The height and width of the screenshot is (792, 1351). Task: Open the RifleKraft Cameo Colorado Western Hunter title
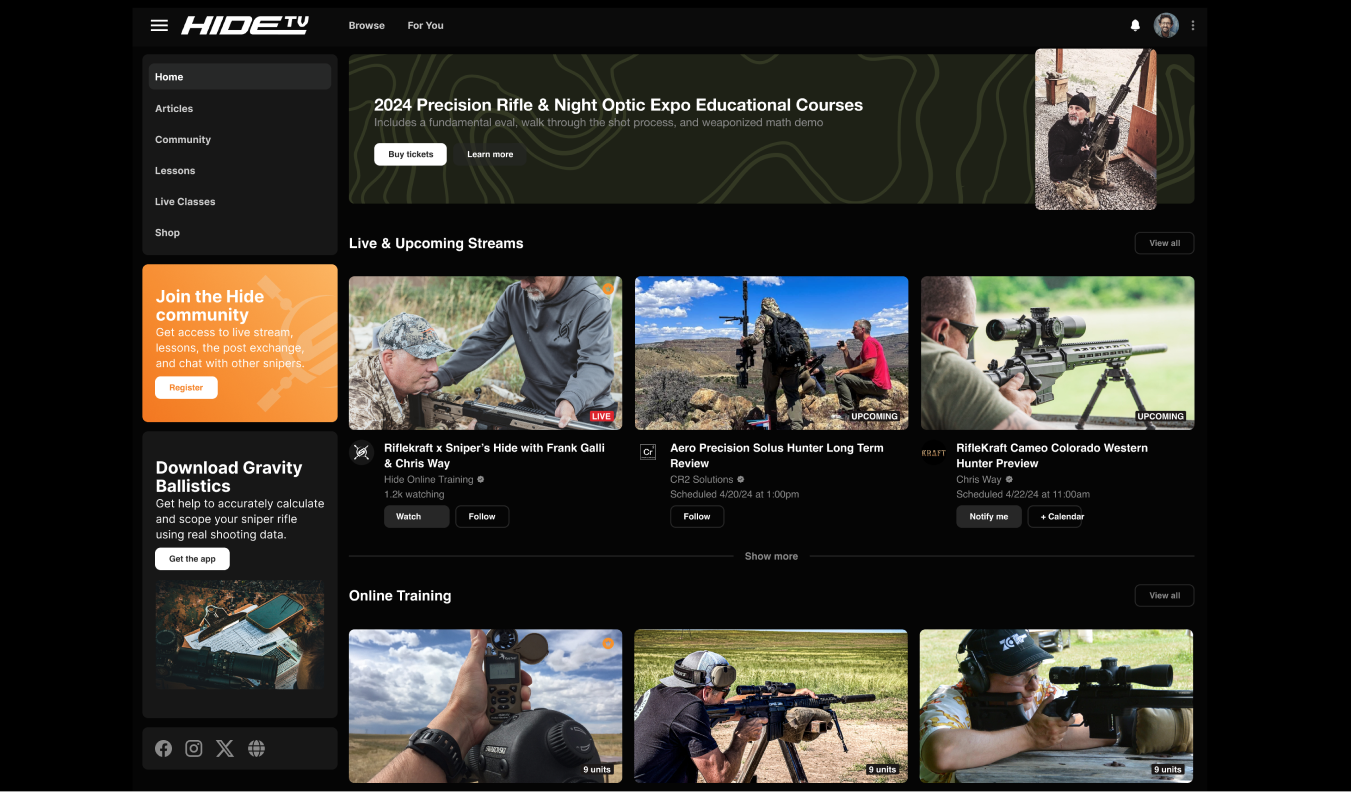1052,456
